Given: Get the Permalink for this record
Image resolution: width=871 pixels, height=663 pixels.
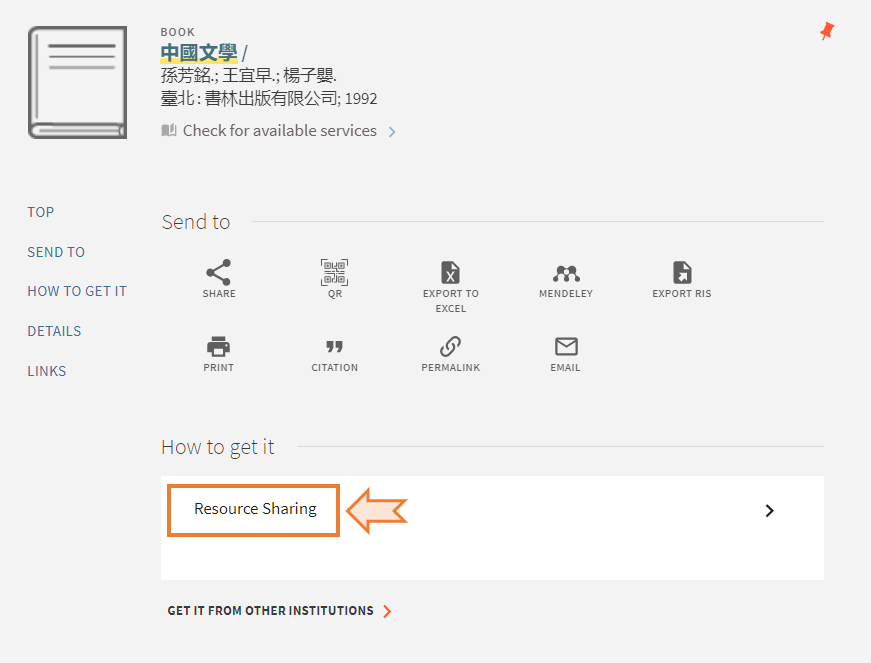Looking at the screenshot, I should click(x=450, y=346).
